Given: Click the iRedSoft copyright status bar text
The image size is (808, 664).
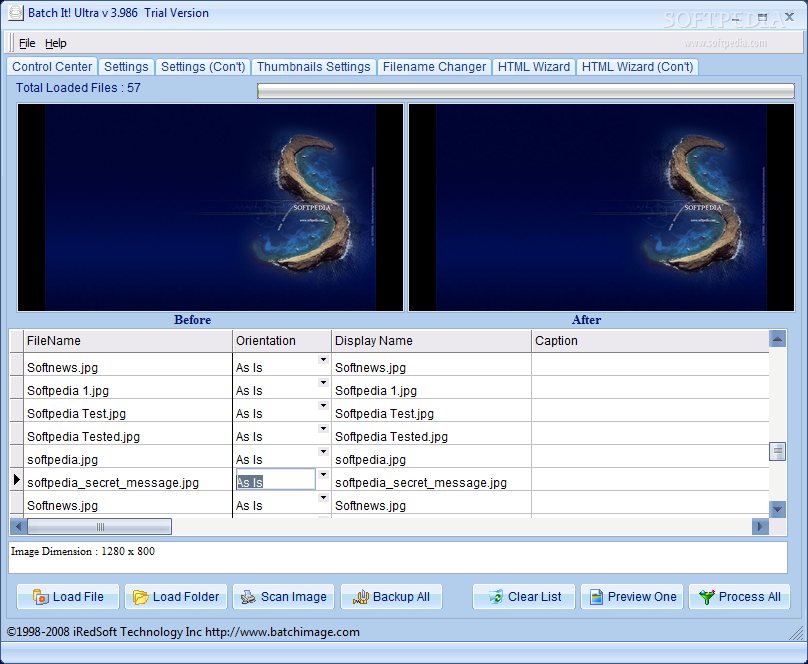Looking at the screenshot, I should coord(183,632).
